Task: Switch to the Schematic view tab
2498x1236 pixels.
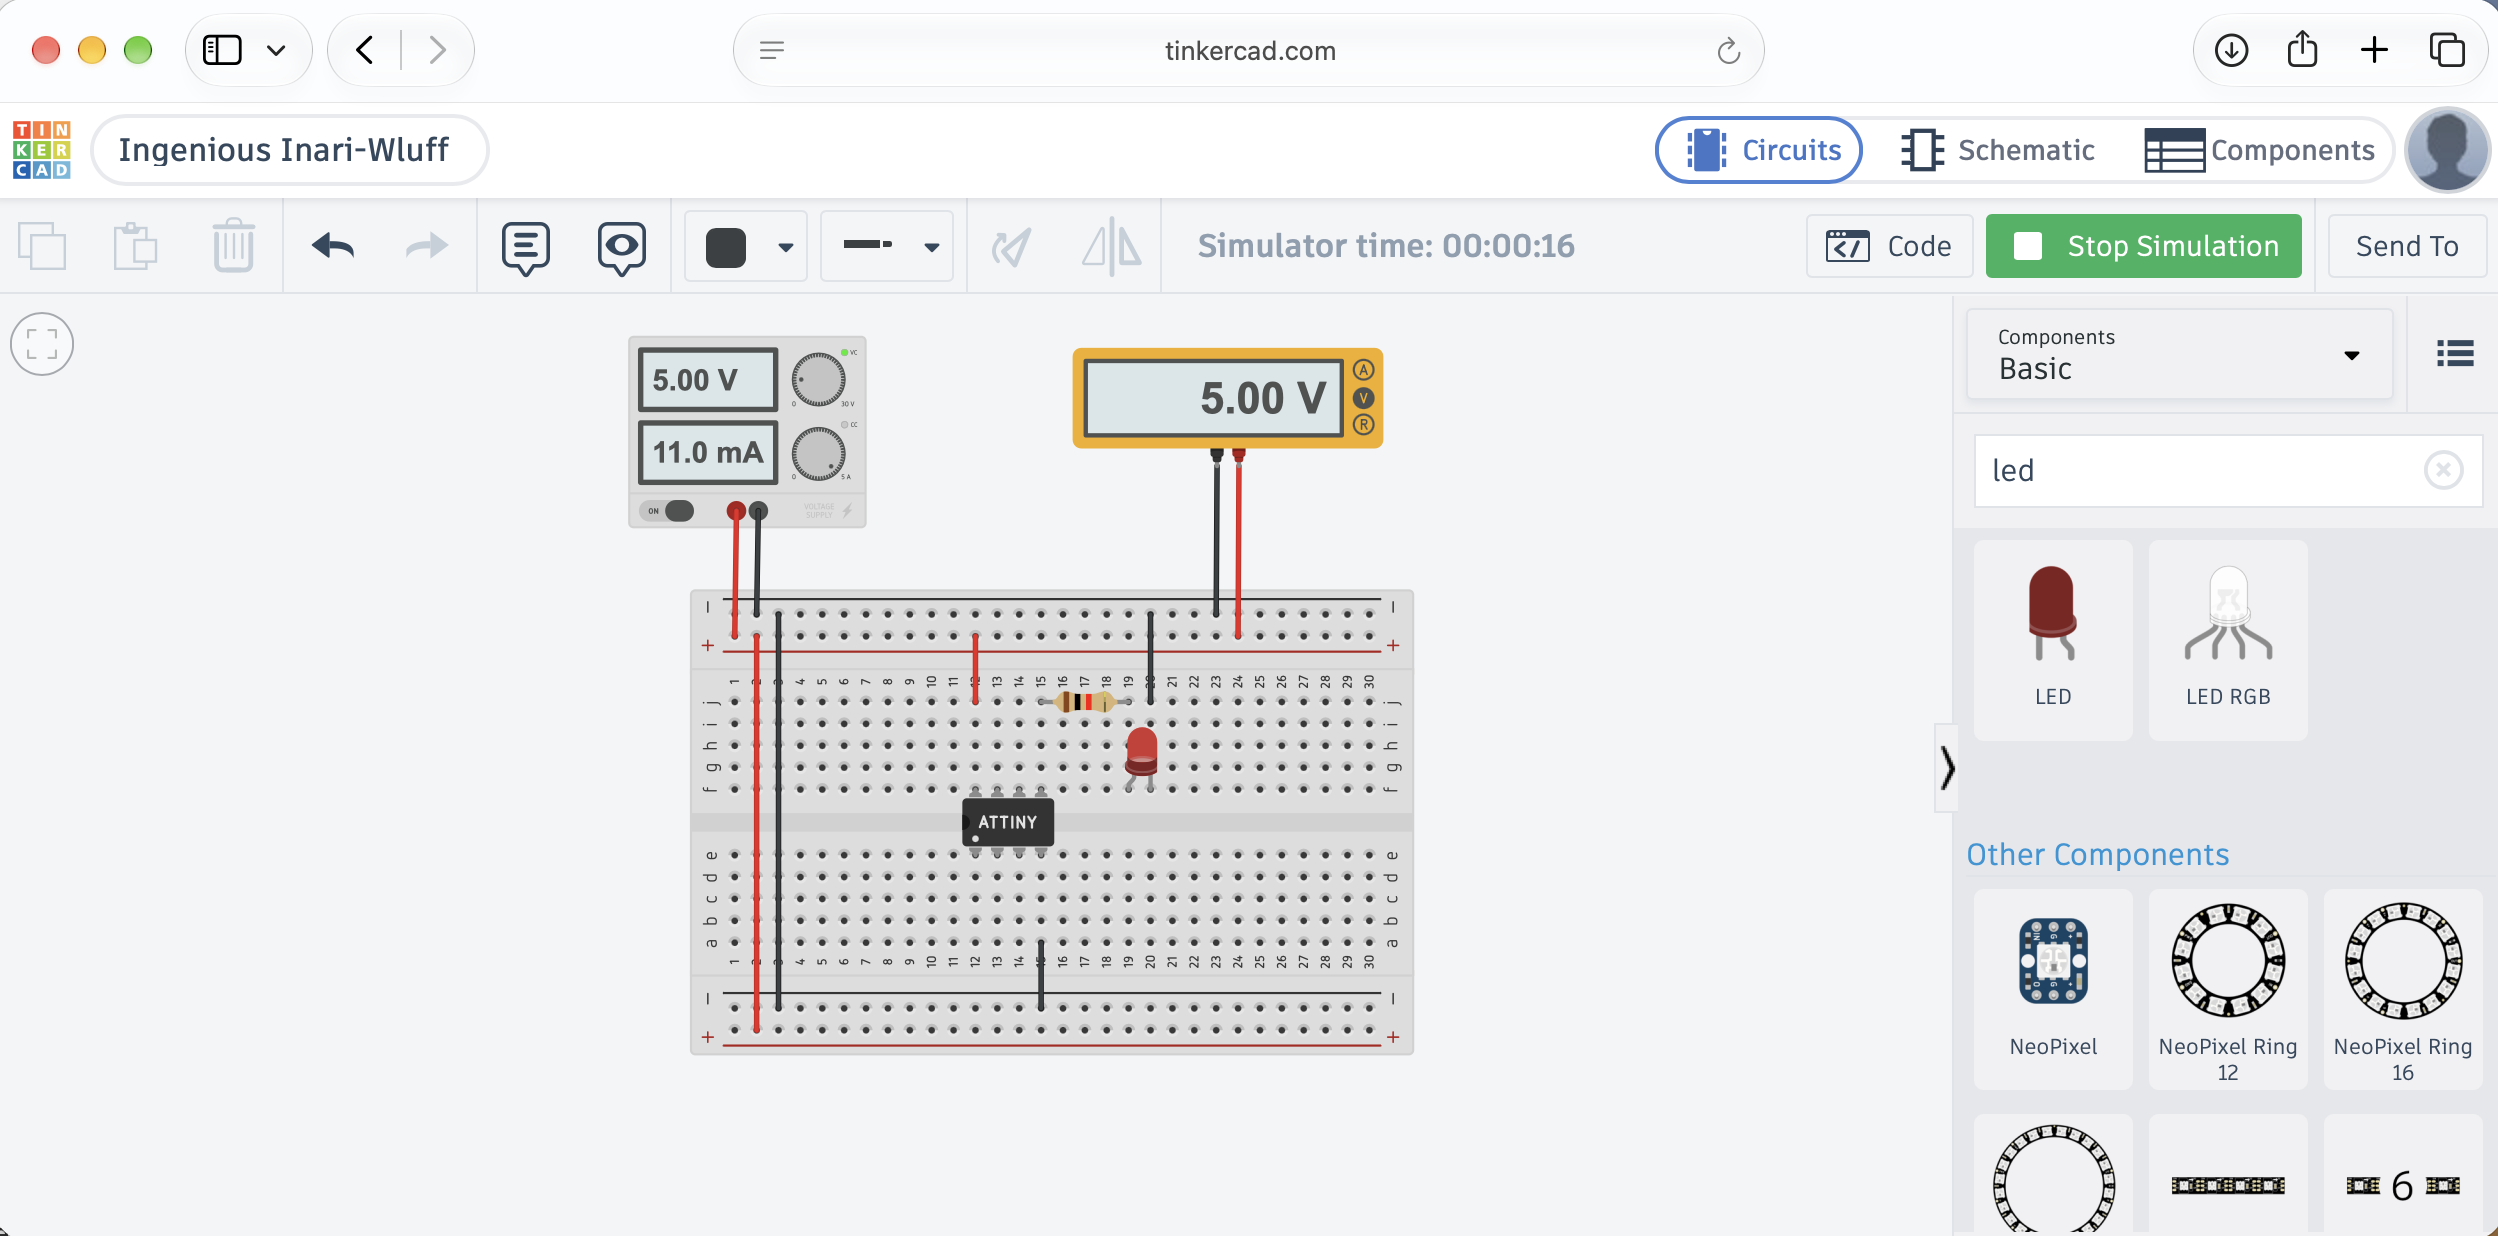Action: (x=1996, y=150)
